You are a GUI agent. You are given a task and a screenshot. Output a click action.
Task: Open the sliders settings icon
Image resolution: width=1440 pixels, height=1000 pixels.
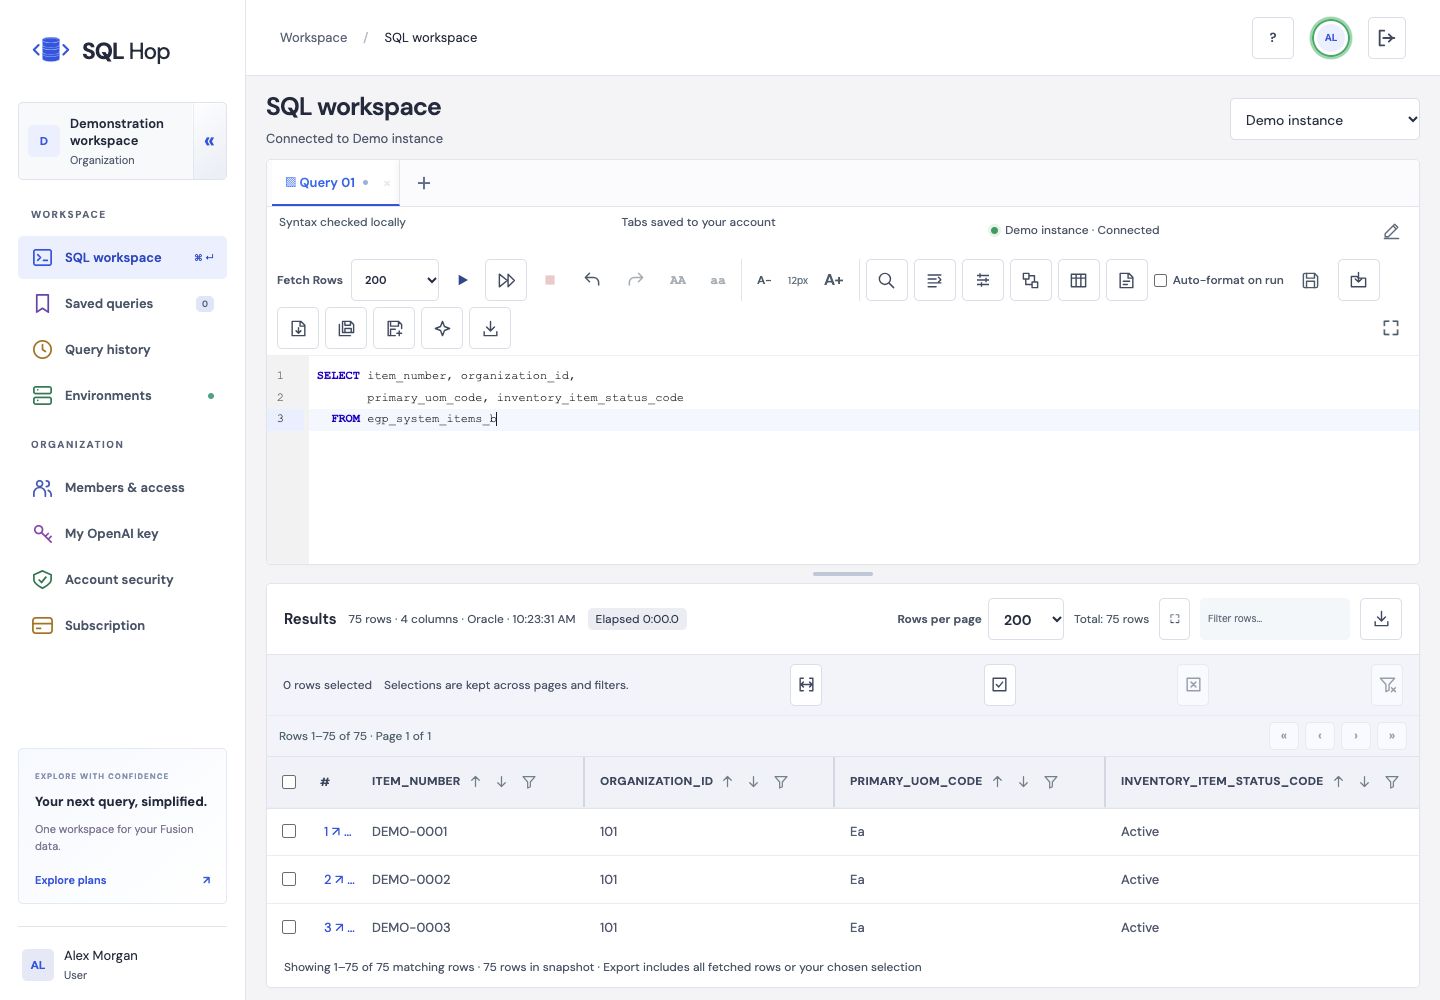pos(982,280)
